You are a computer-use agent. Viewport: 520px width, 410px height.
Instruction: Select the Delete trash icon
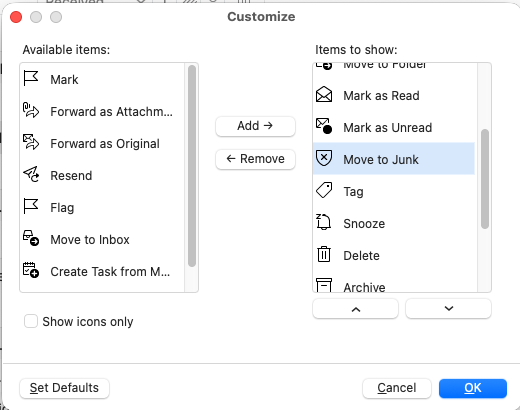[324, 254]
